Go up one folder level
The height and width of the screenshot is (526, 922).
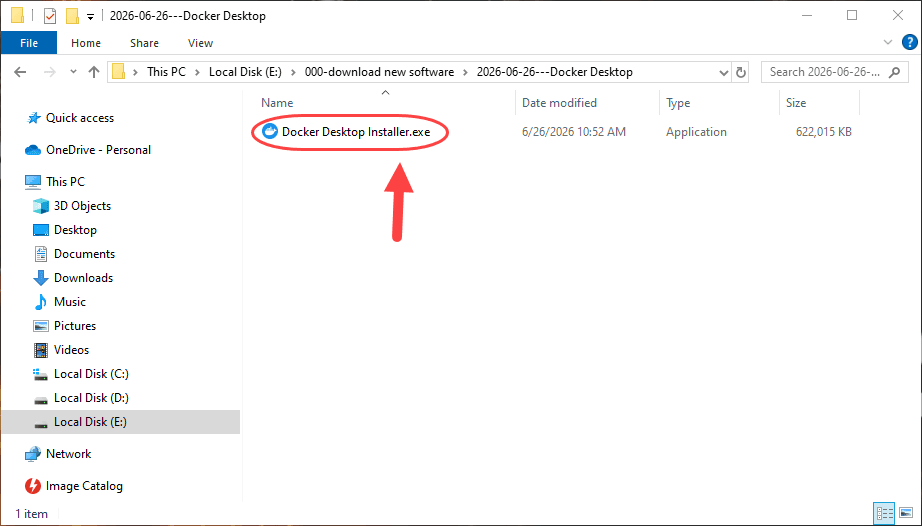pos(94,72)
